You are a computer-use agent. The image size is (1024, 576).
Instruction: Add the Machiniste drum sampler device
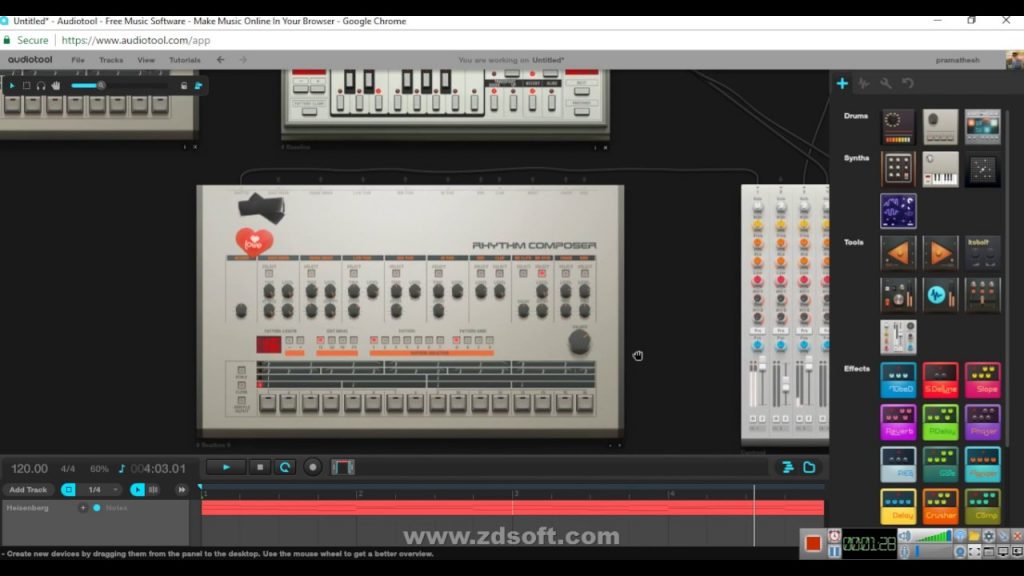tap(940, 127)
